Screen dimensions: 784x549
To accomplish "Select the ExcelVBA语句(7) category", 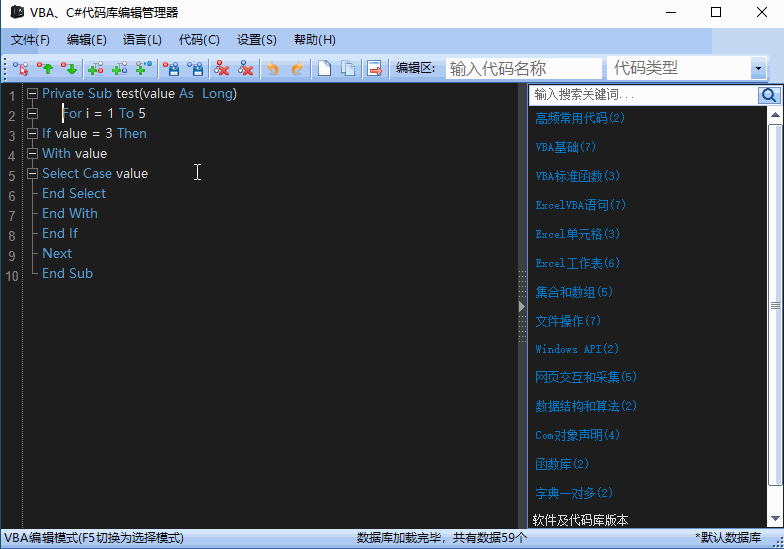I will [580, 205].
